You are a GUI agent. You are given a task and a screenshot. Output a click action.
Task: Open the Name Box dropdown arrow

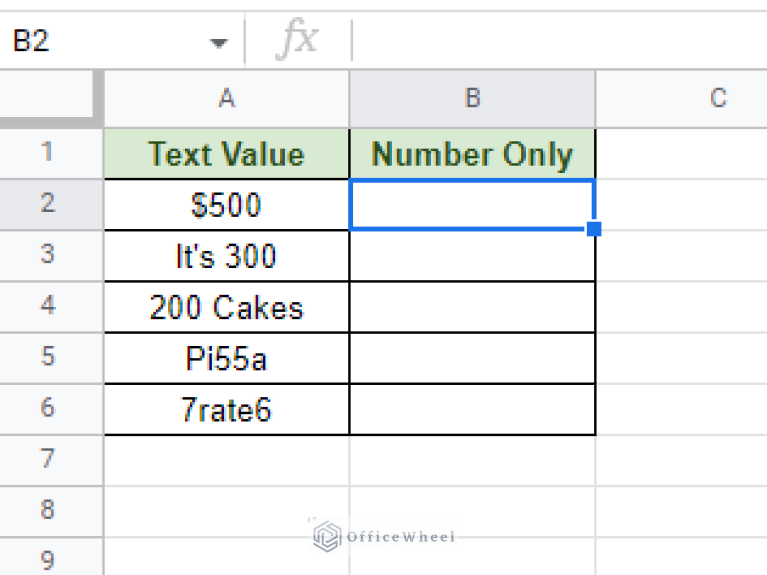pyautogui.click(x=219, y=43)
